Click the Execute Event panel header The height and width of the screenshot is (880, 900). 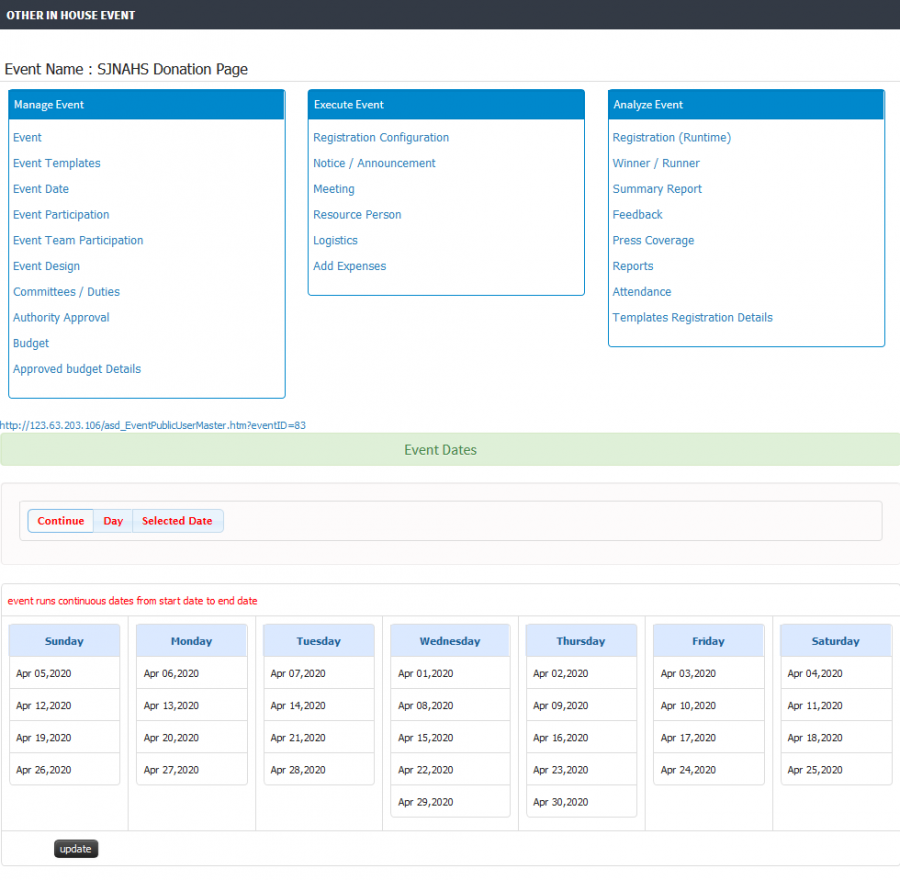[x=446, y=105]
